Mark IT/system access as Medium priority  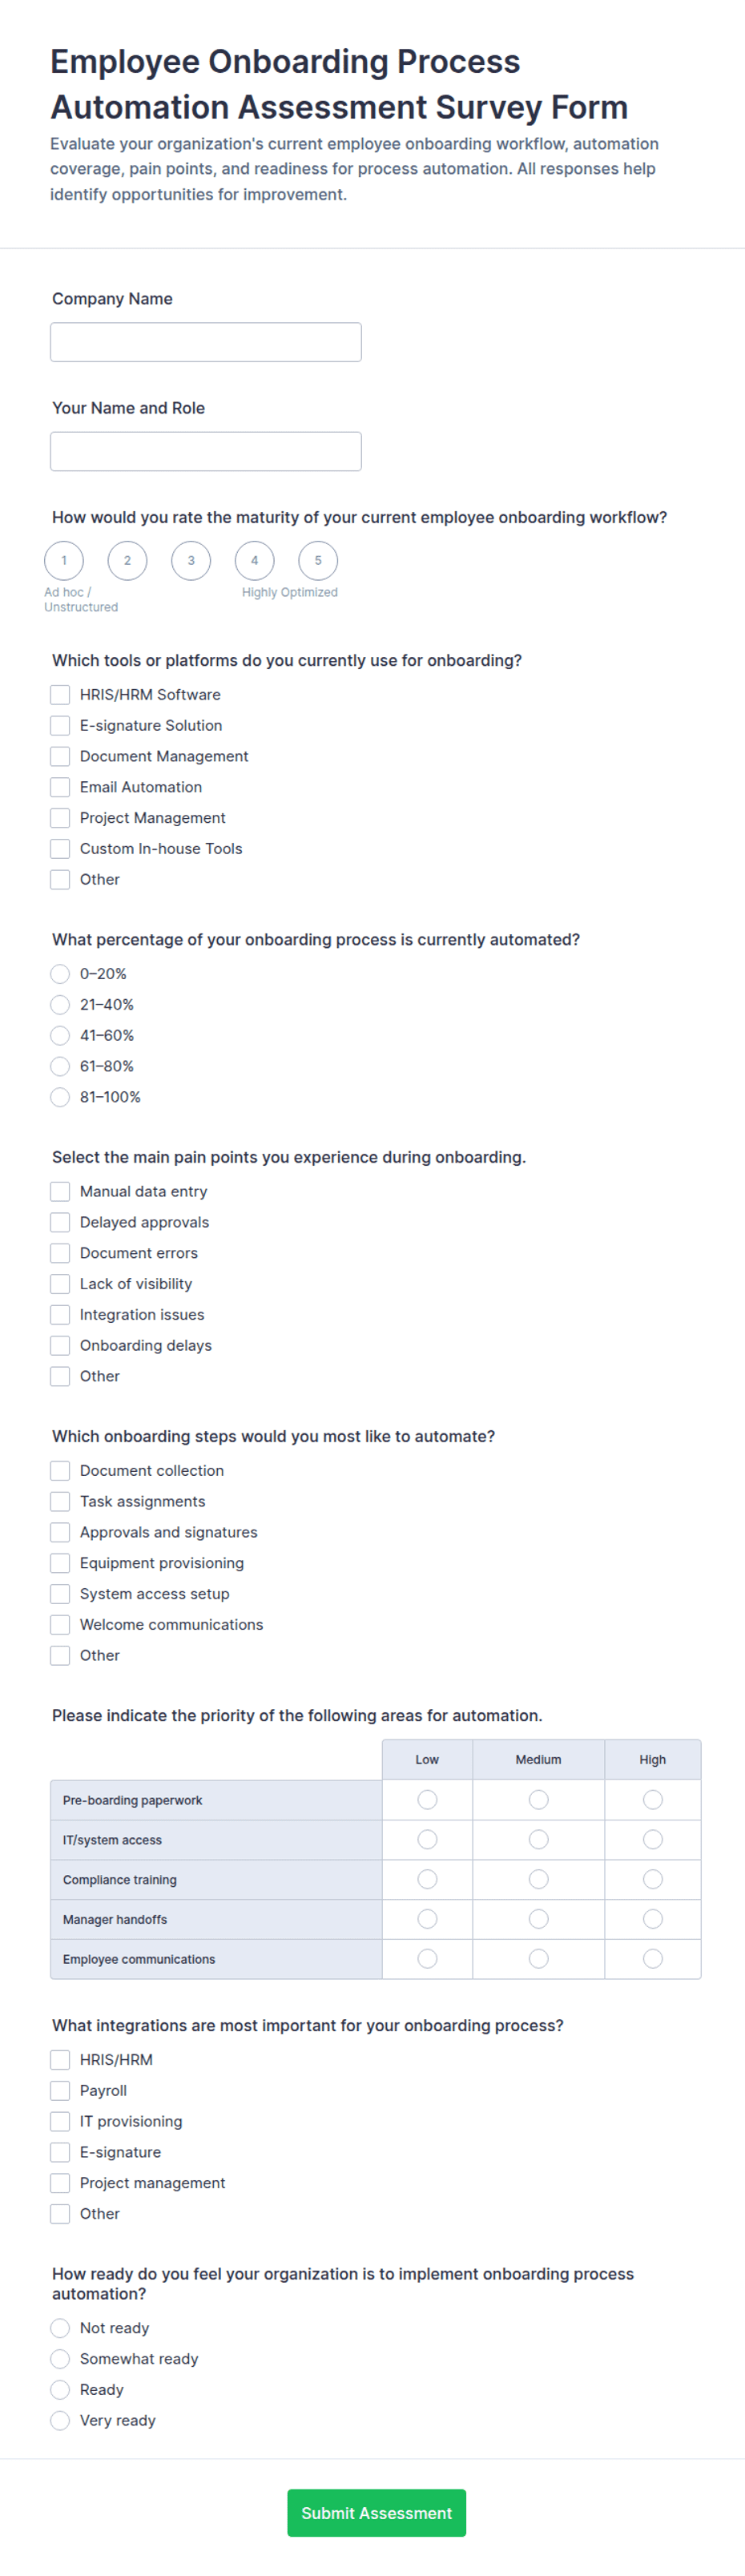pos(538,1839)
